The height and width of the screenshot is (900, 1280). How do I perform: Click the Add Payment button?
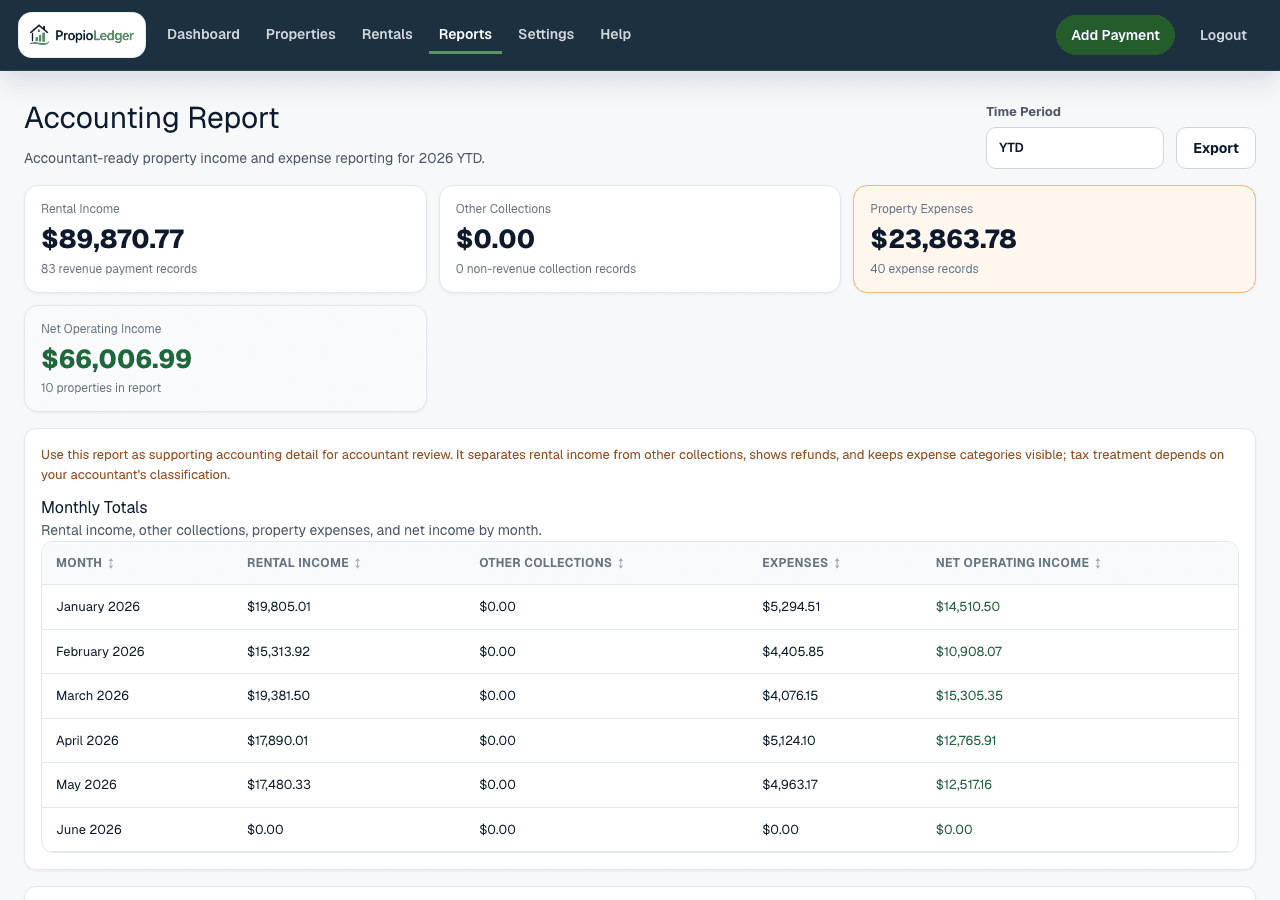click(x=1115, y=35)
